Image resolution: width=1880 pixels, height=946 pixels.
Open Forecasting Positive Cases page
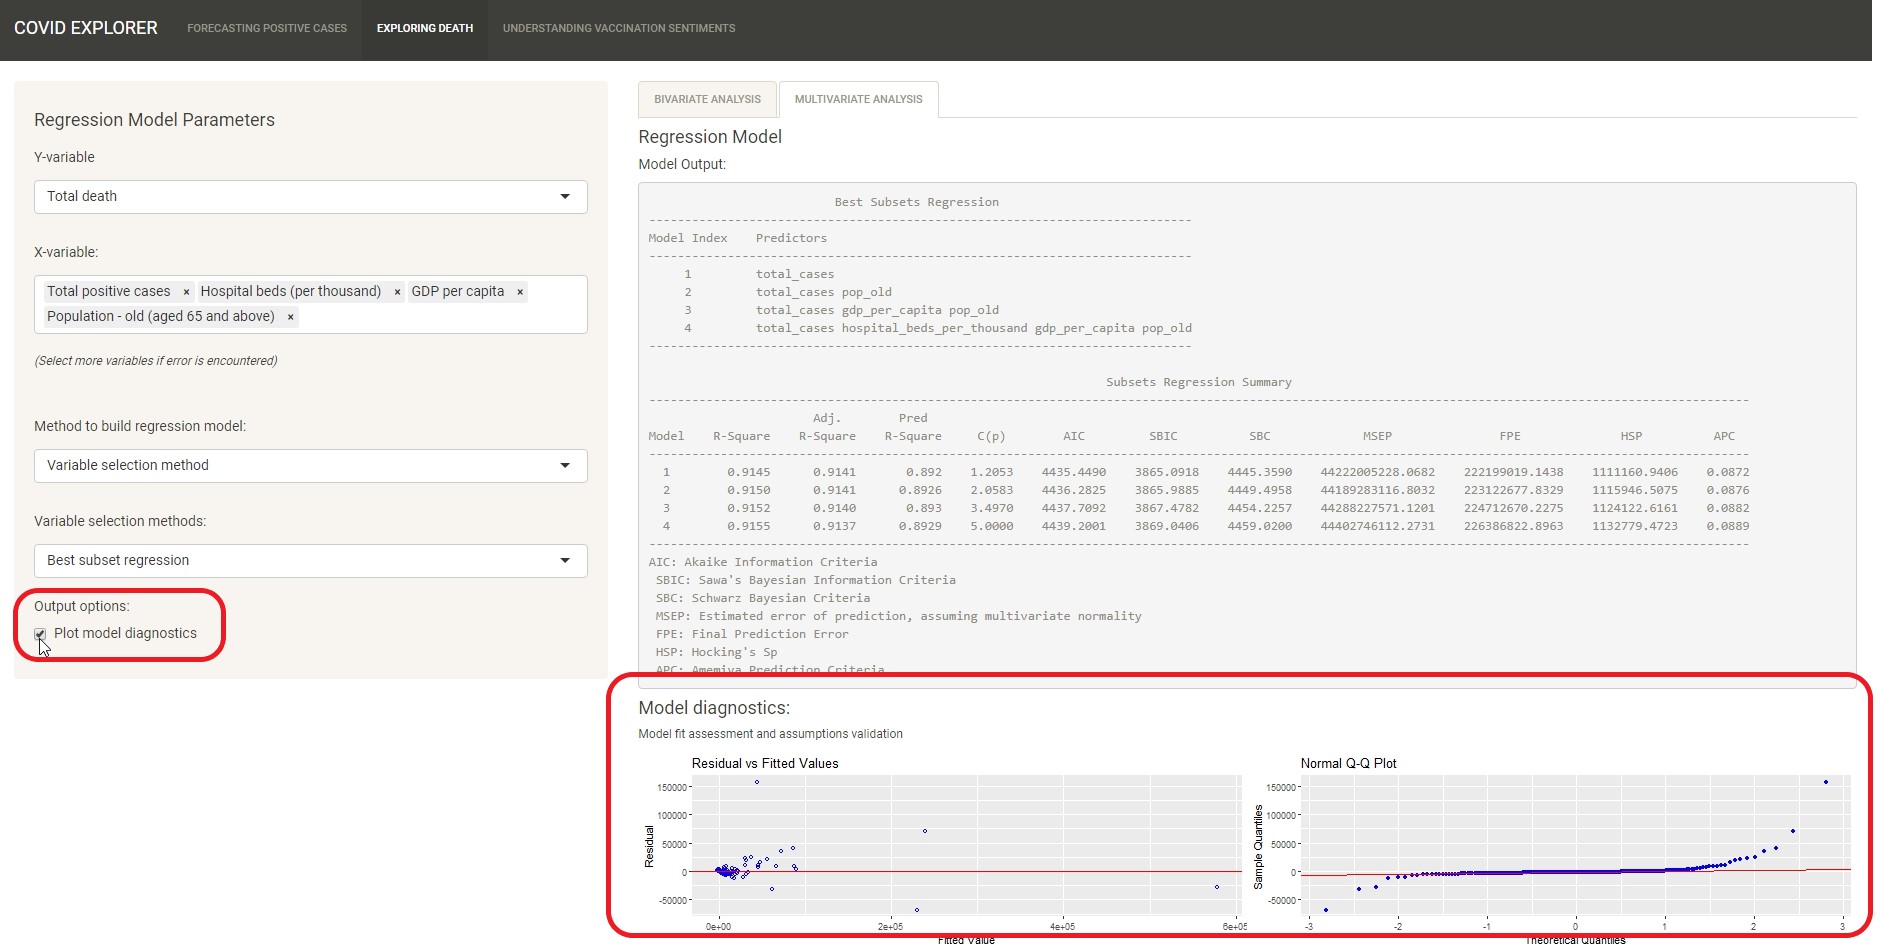pos(267,28)
